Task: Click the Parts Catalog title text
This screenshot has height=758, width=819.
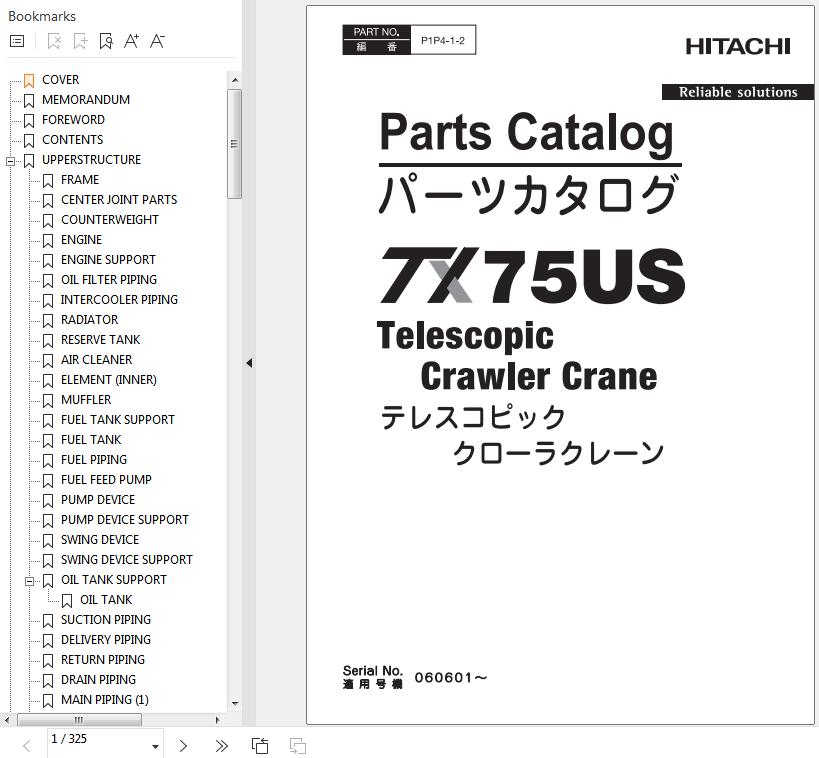Action: pyautogui.click(x=526, y=133)
